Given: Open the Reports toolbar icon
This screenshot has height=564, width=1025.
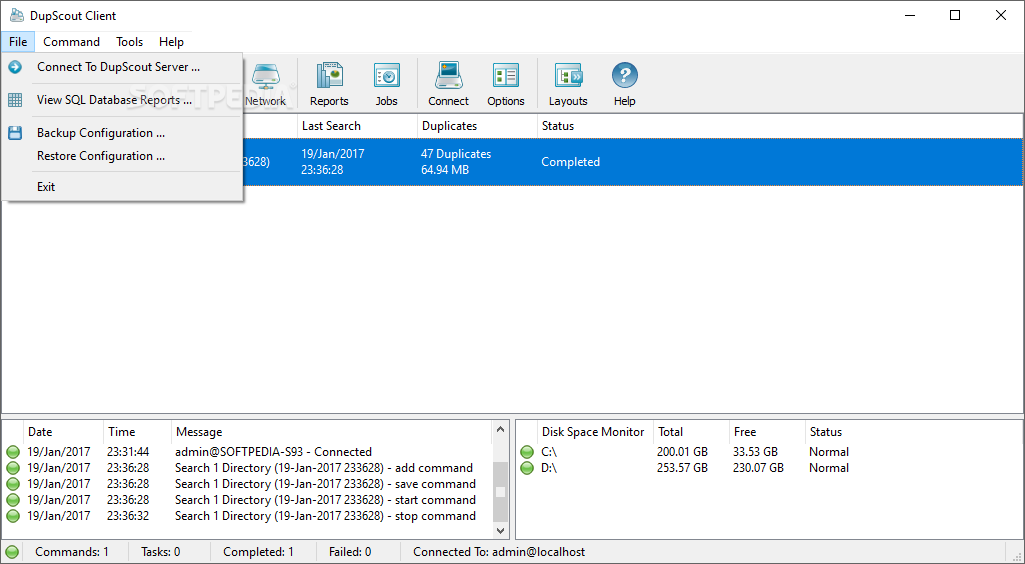Looking at the screenshot, I should click(329, 76).
